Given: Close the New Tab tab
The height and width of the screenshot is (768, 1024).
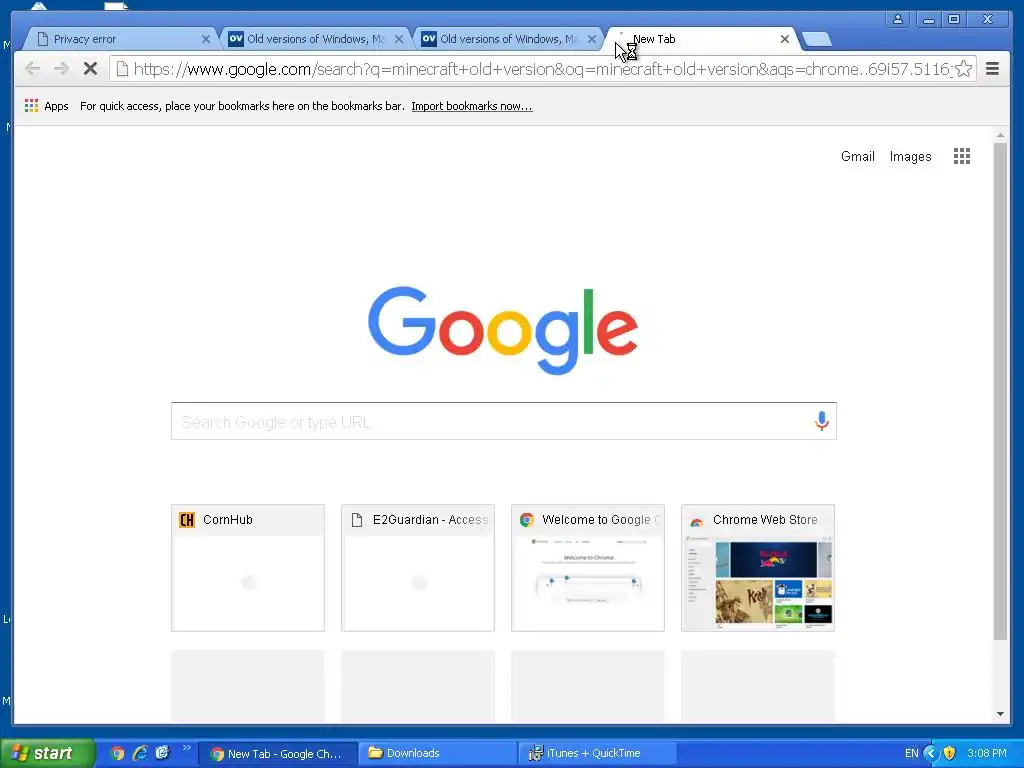Looking at the screenshot, I should point(785,39).
